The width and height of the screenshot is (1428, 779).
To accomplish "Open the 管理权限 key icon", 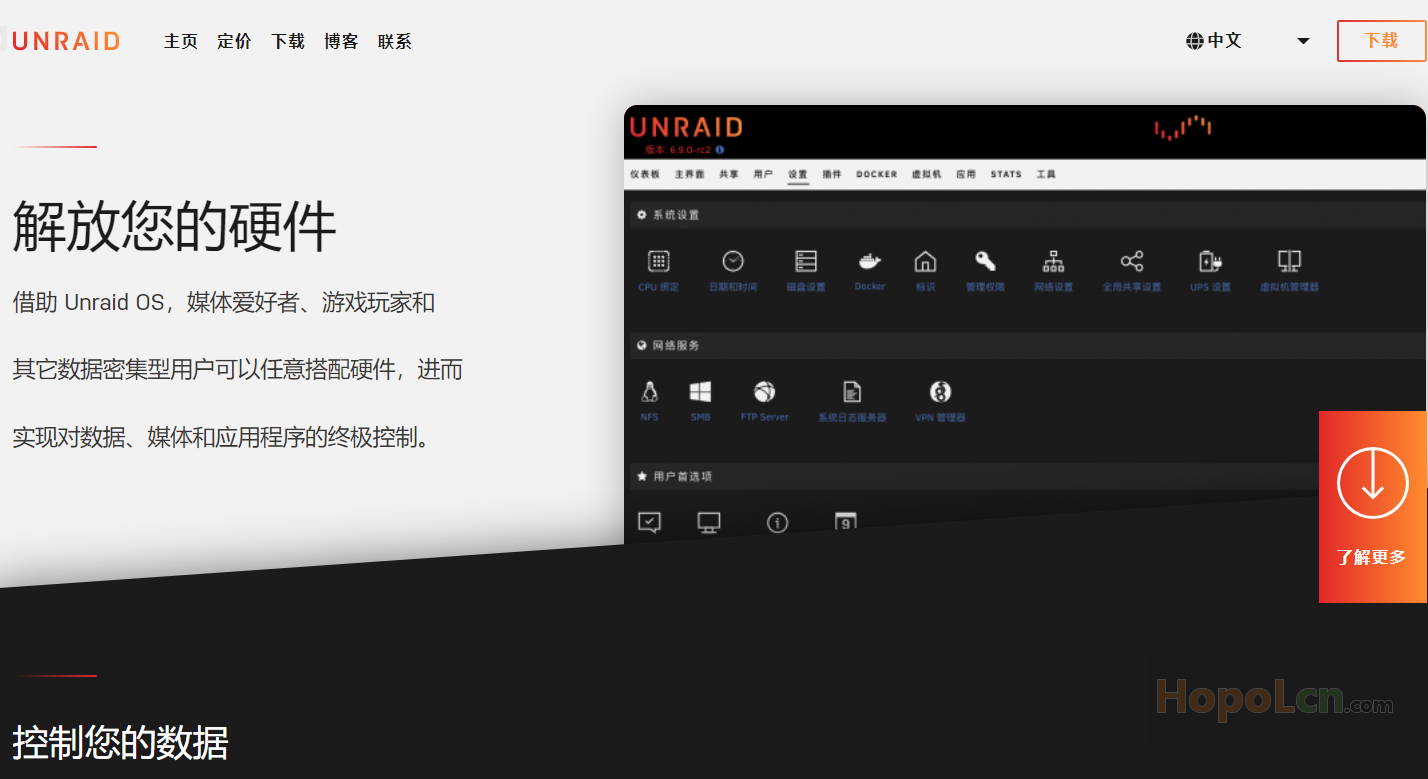I will (x=985, y=261).
